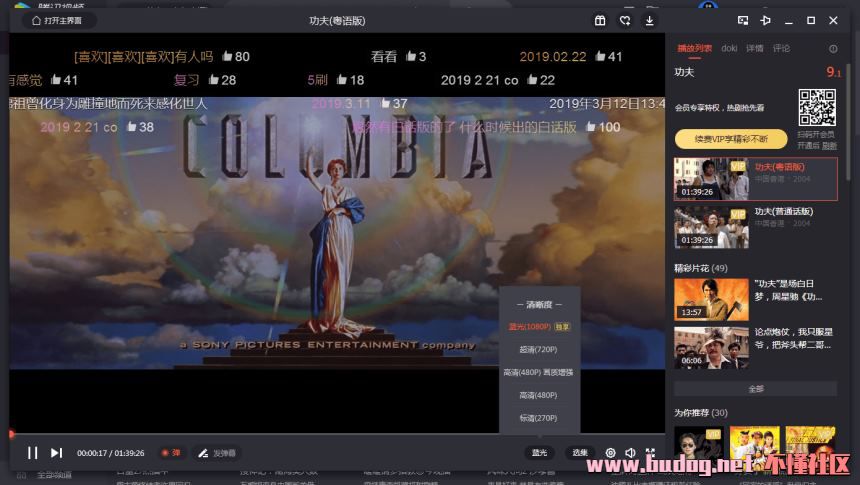The image size is (860, 485).
Task: Switch to 播放列表 tab
Action: pos(694,48)
